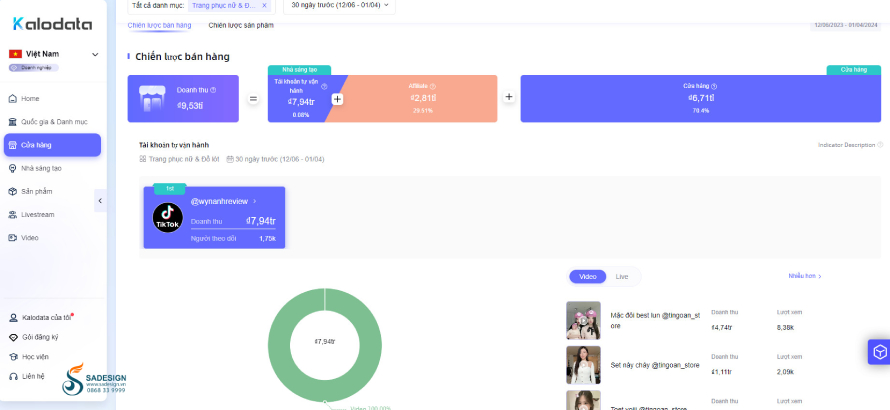Open Kalodata của tôi account item
This screenshot has width=890, height=410.
41,317
